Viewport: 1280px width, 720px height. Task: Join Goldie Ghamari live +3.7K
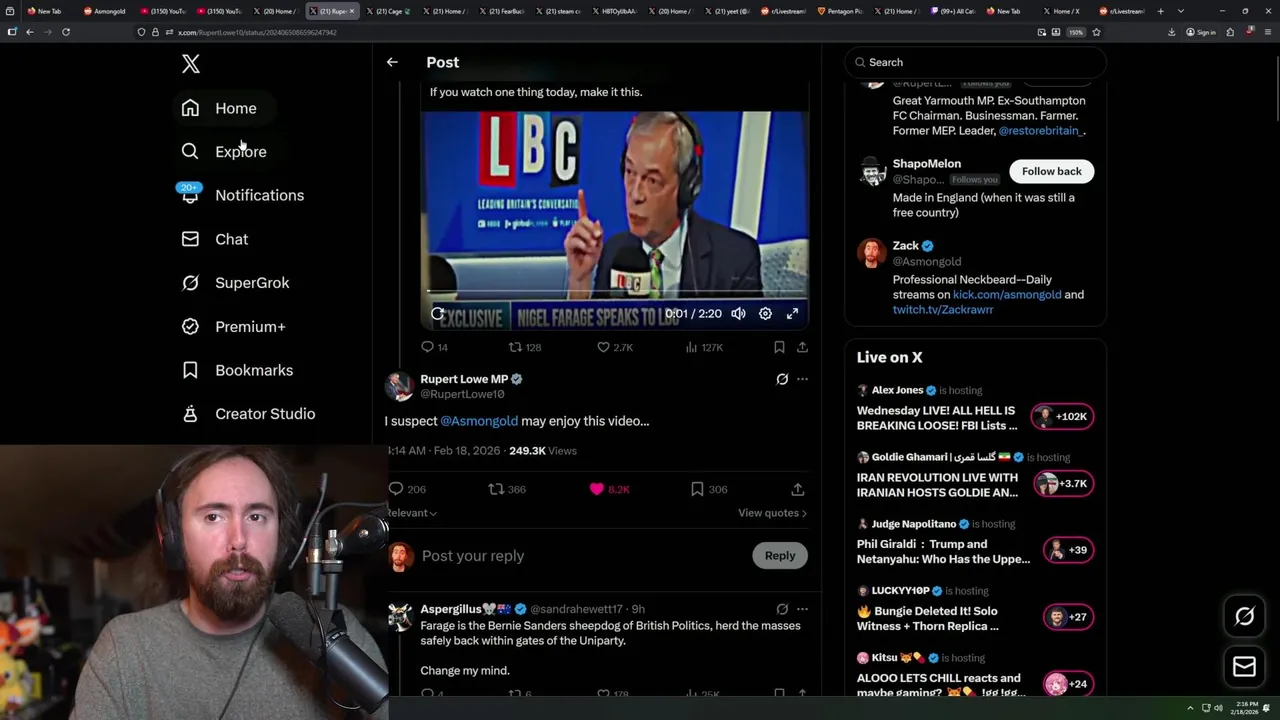[x=1065, y=483]
